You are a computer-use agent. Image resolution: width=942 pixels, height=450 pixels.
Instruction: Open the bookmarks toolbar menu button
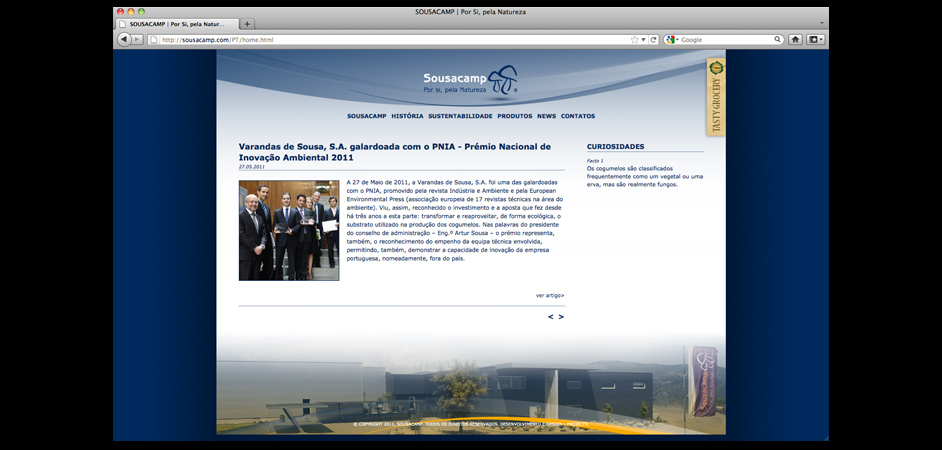[x=816, y=39]
